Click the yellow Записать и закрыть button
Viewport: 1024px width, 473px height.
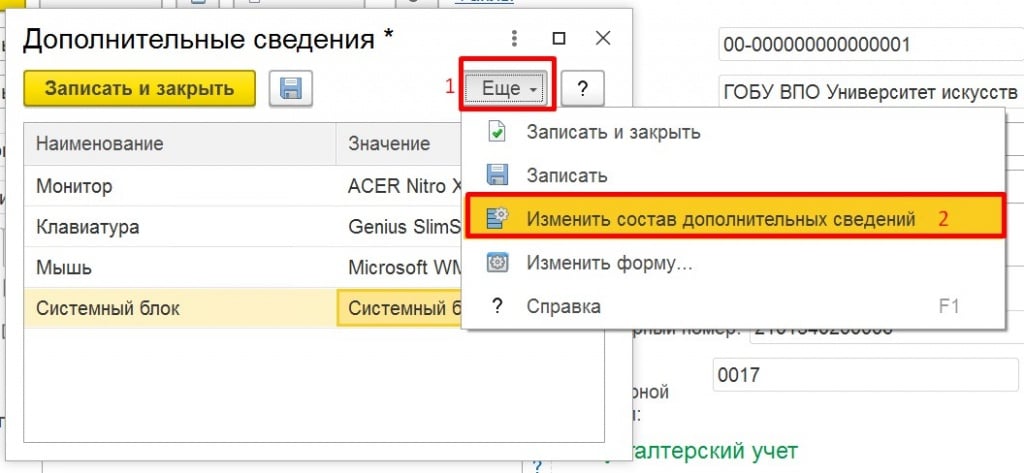pyautogui.click(x=139, y=88)
